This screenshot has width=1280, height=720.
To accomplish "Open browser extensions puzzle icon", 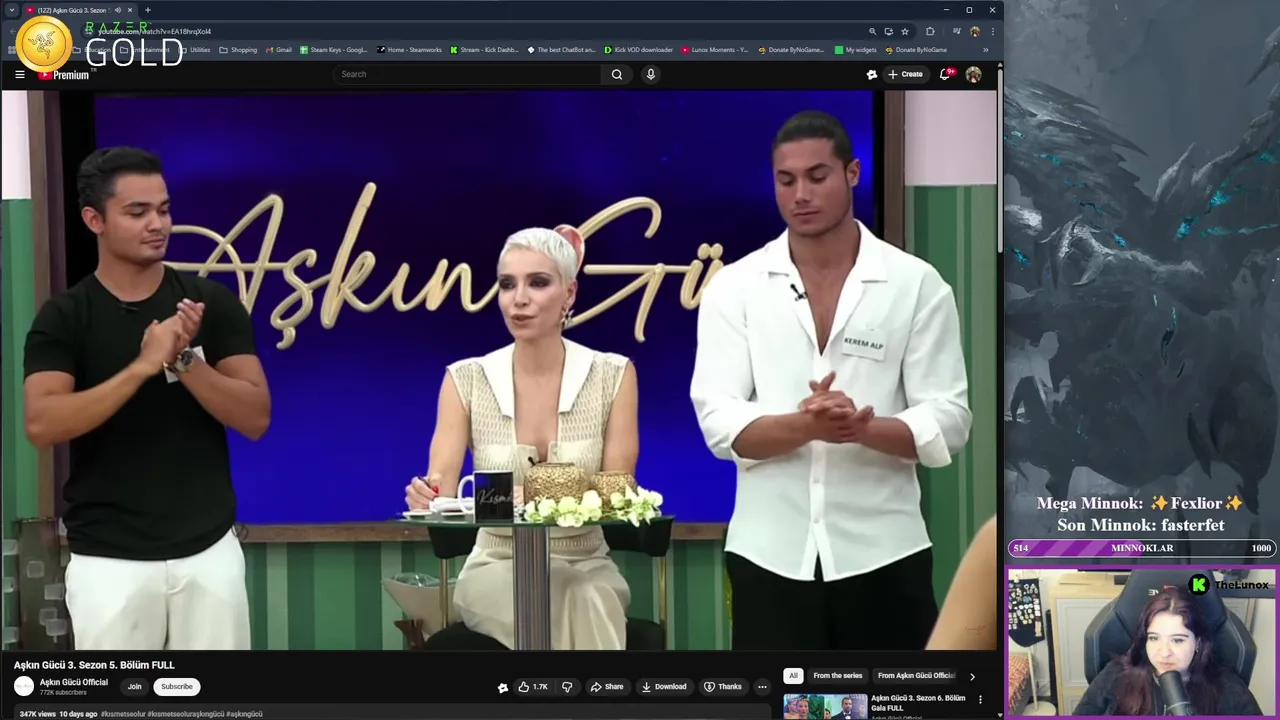I will pyautogui.click(x=930, y=31).
